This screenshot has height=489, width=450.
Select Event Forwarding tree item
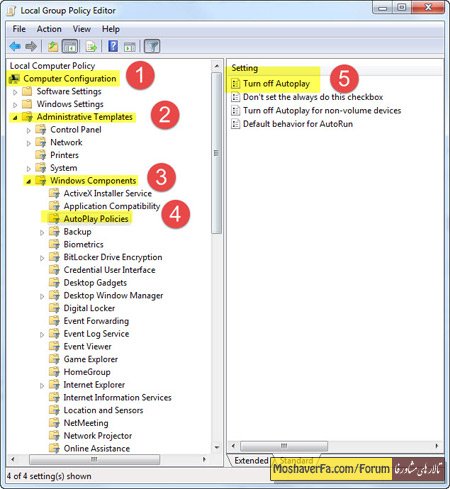96,321
